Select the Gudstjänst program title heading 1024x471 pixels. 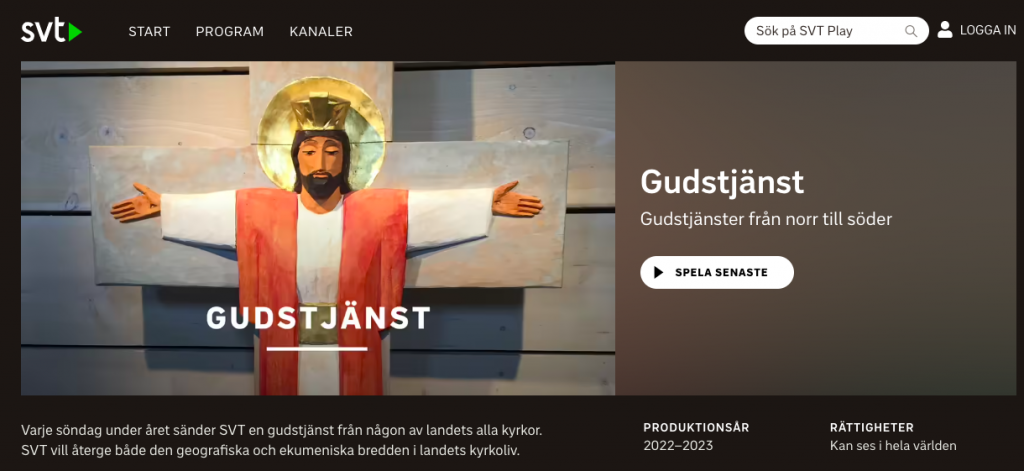tap(722, 182)
